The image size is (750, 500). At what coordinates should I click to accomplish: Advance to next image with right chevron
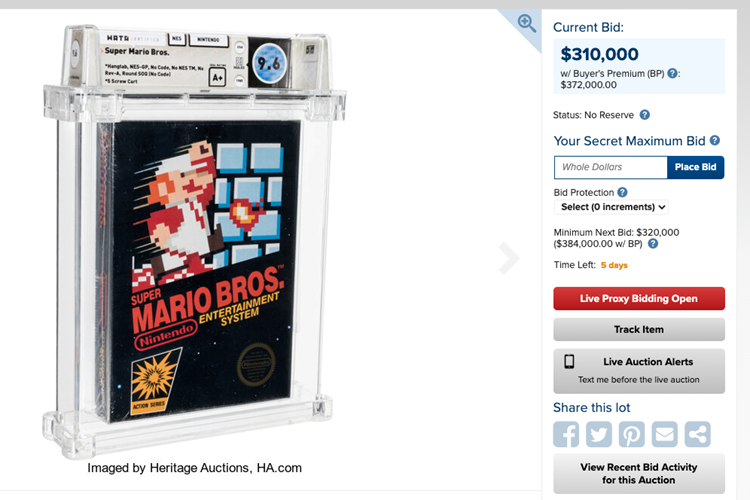point(508,258)
